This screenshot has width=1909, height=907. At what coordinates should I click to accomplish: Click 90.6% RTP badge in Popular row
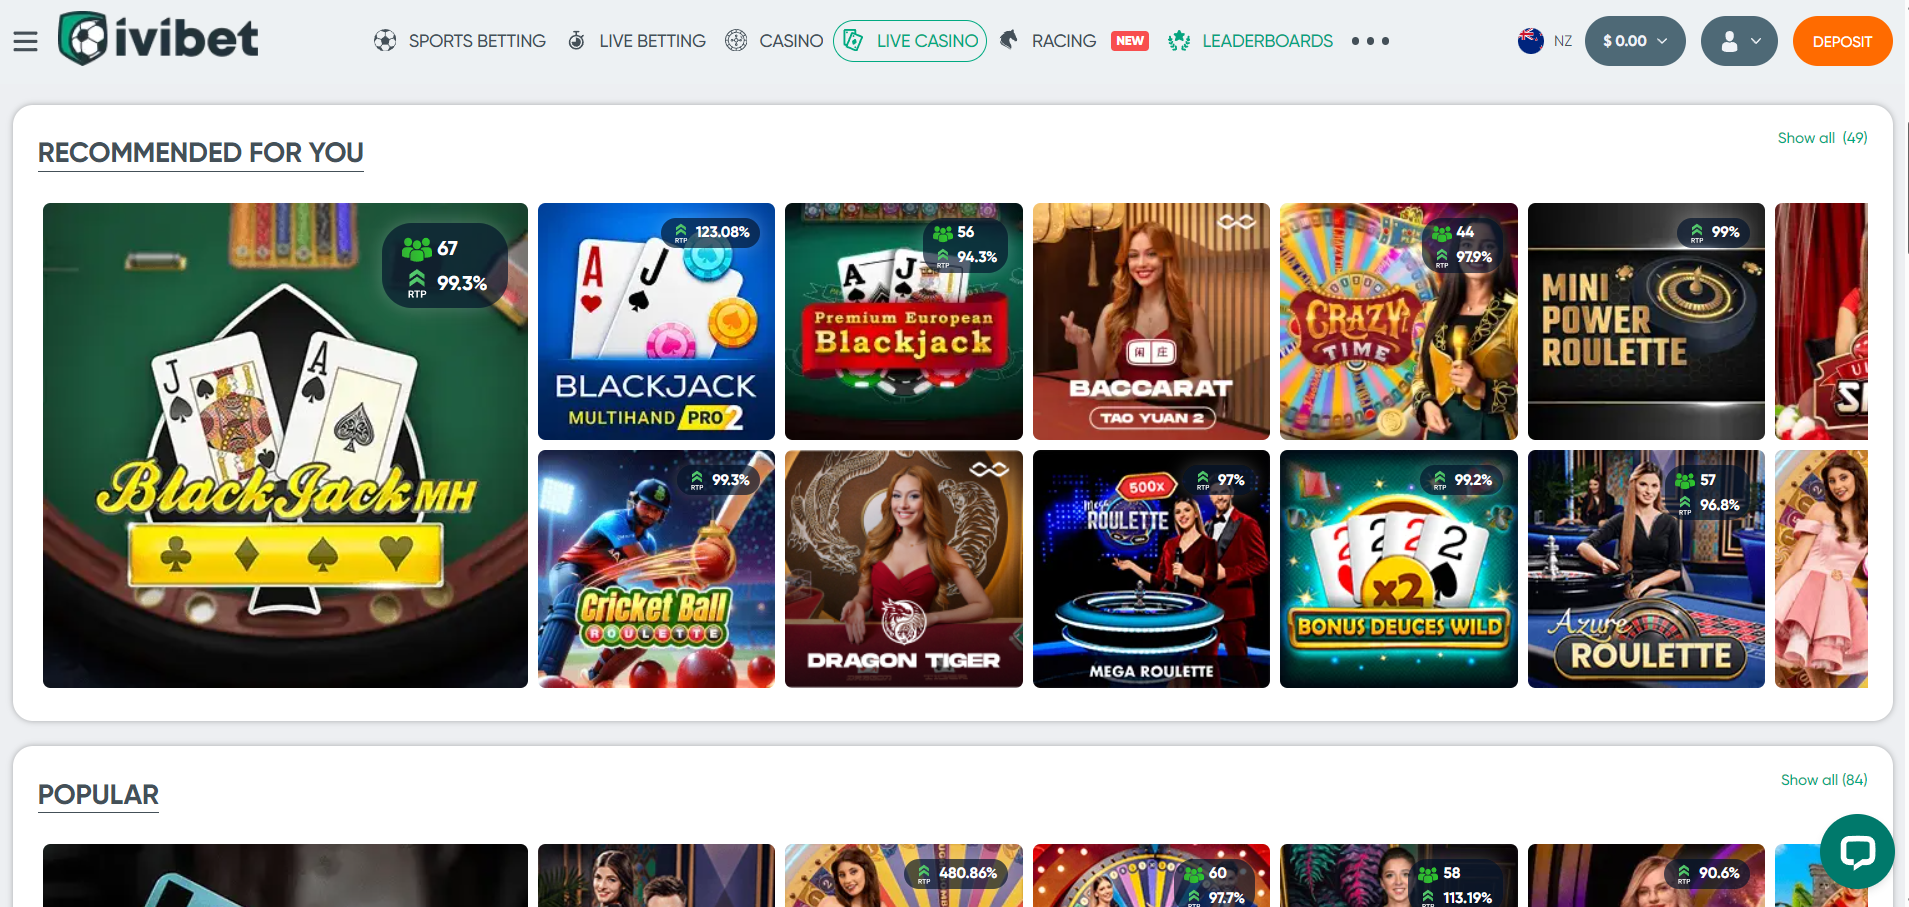[x=1707, y=874]
